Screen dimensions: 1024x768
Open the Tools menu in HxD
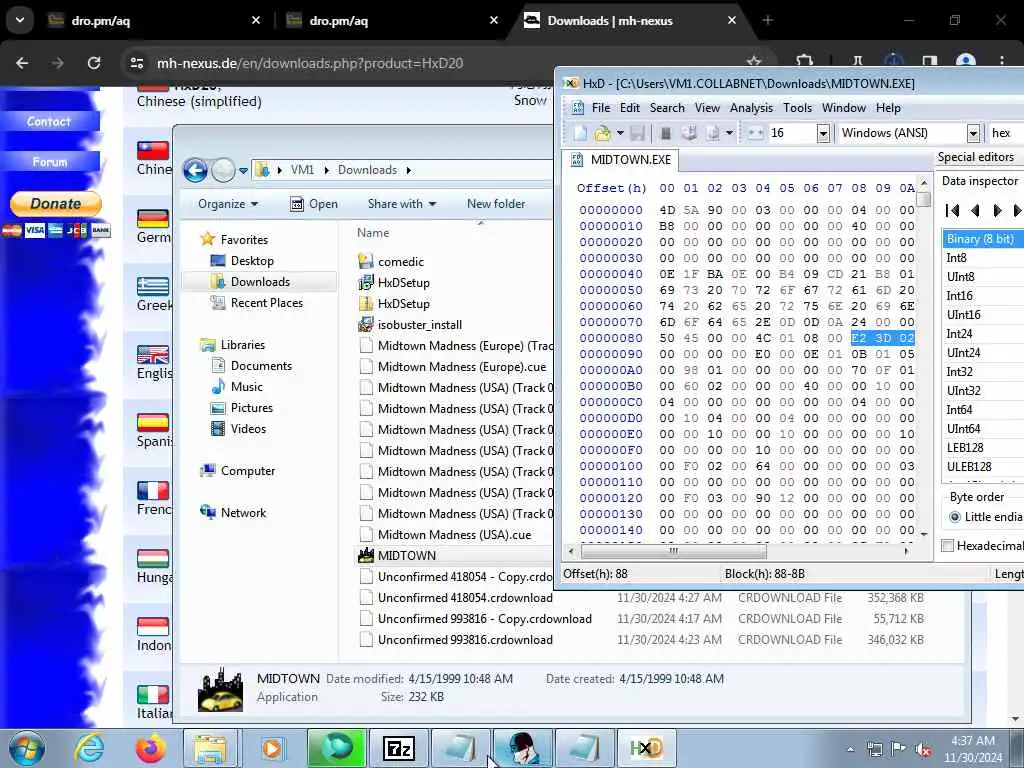797,108
